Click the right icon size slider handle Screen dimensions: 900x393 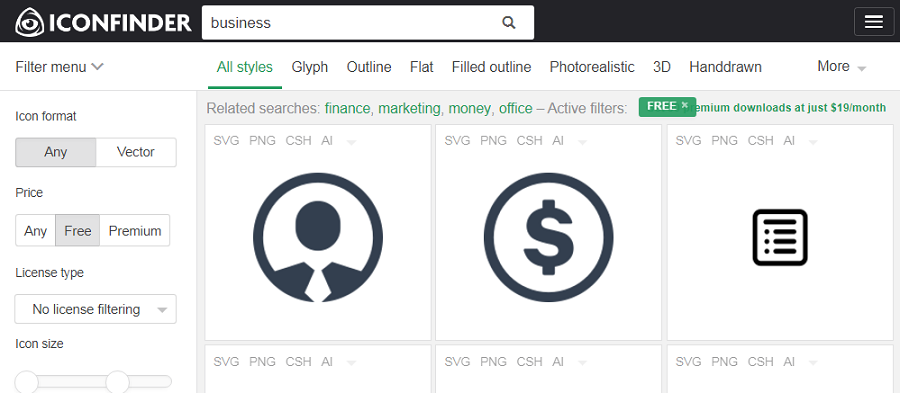pyautogui.click(x=118, y=381)
